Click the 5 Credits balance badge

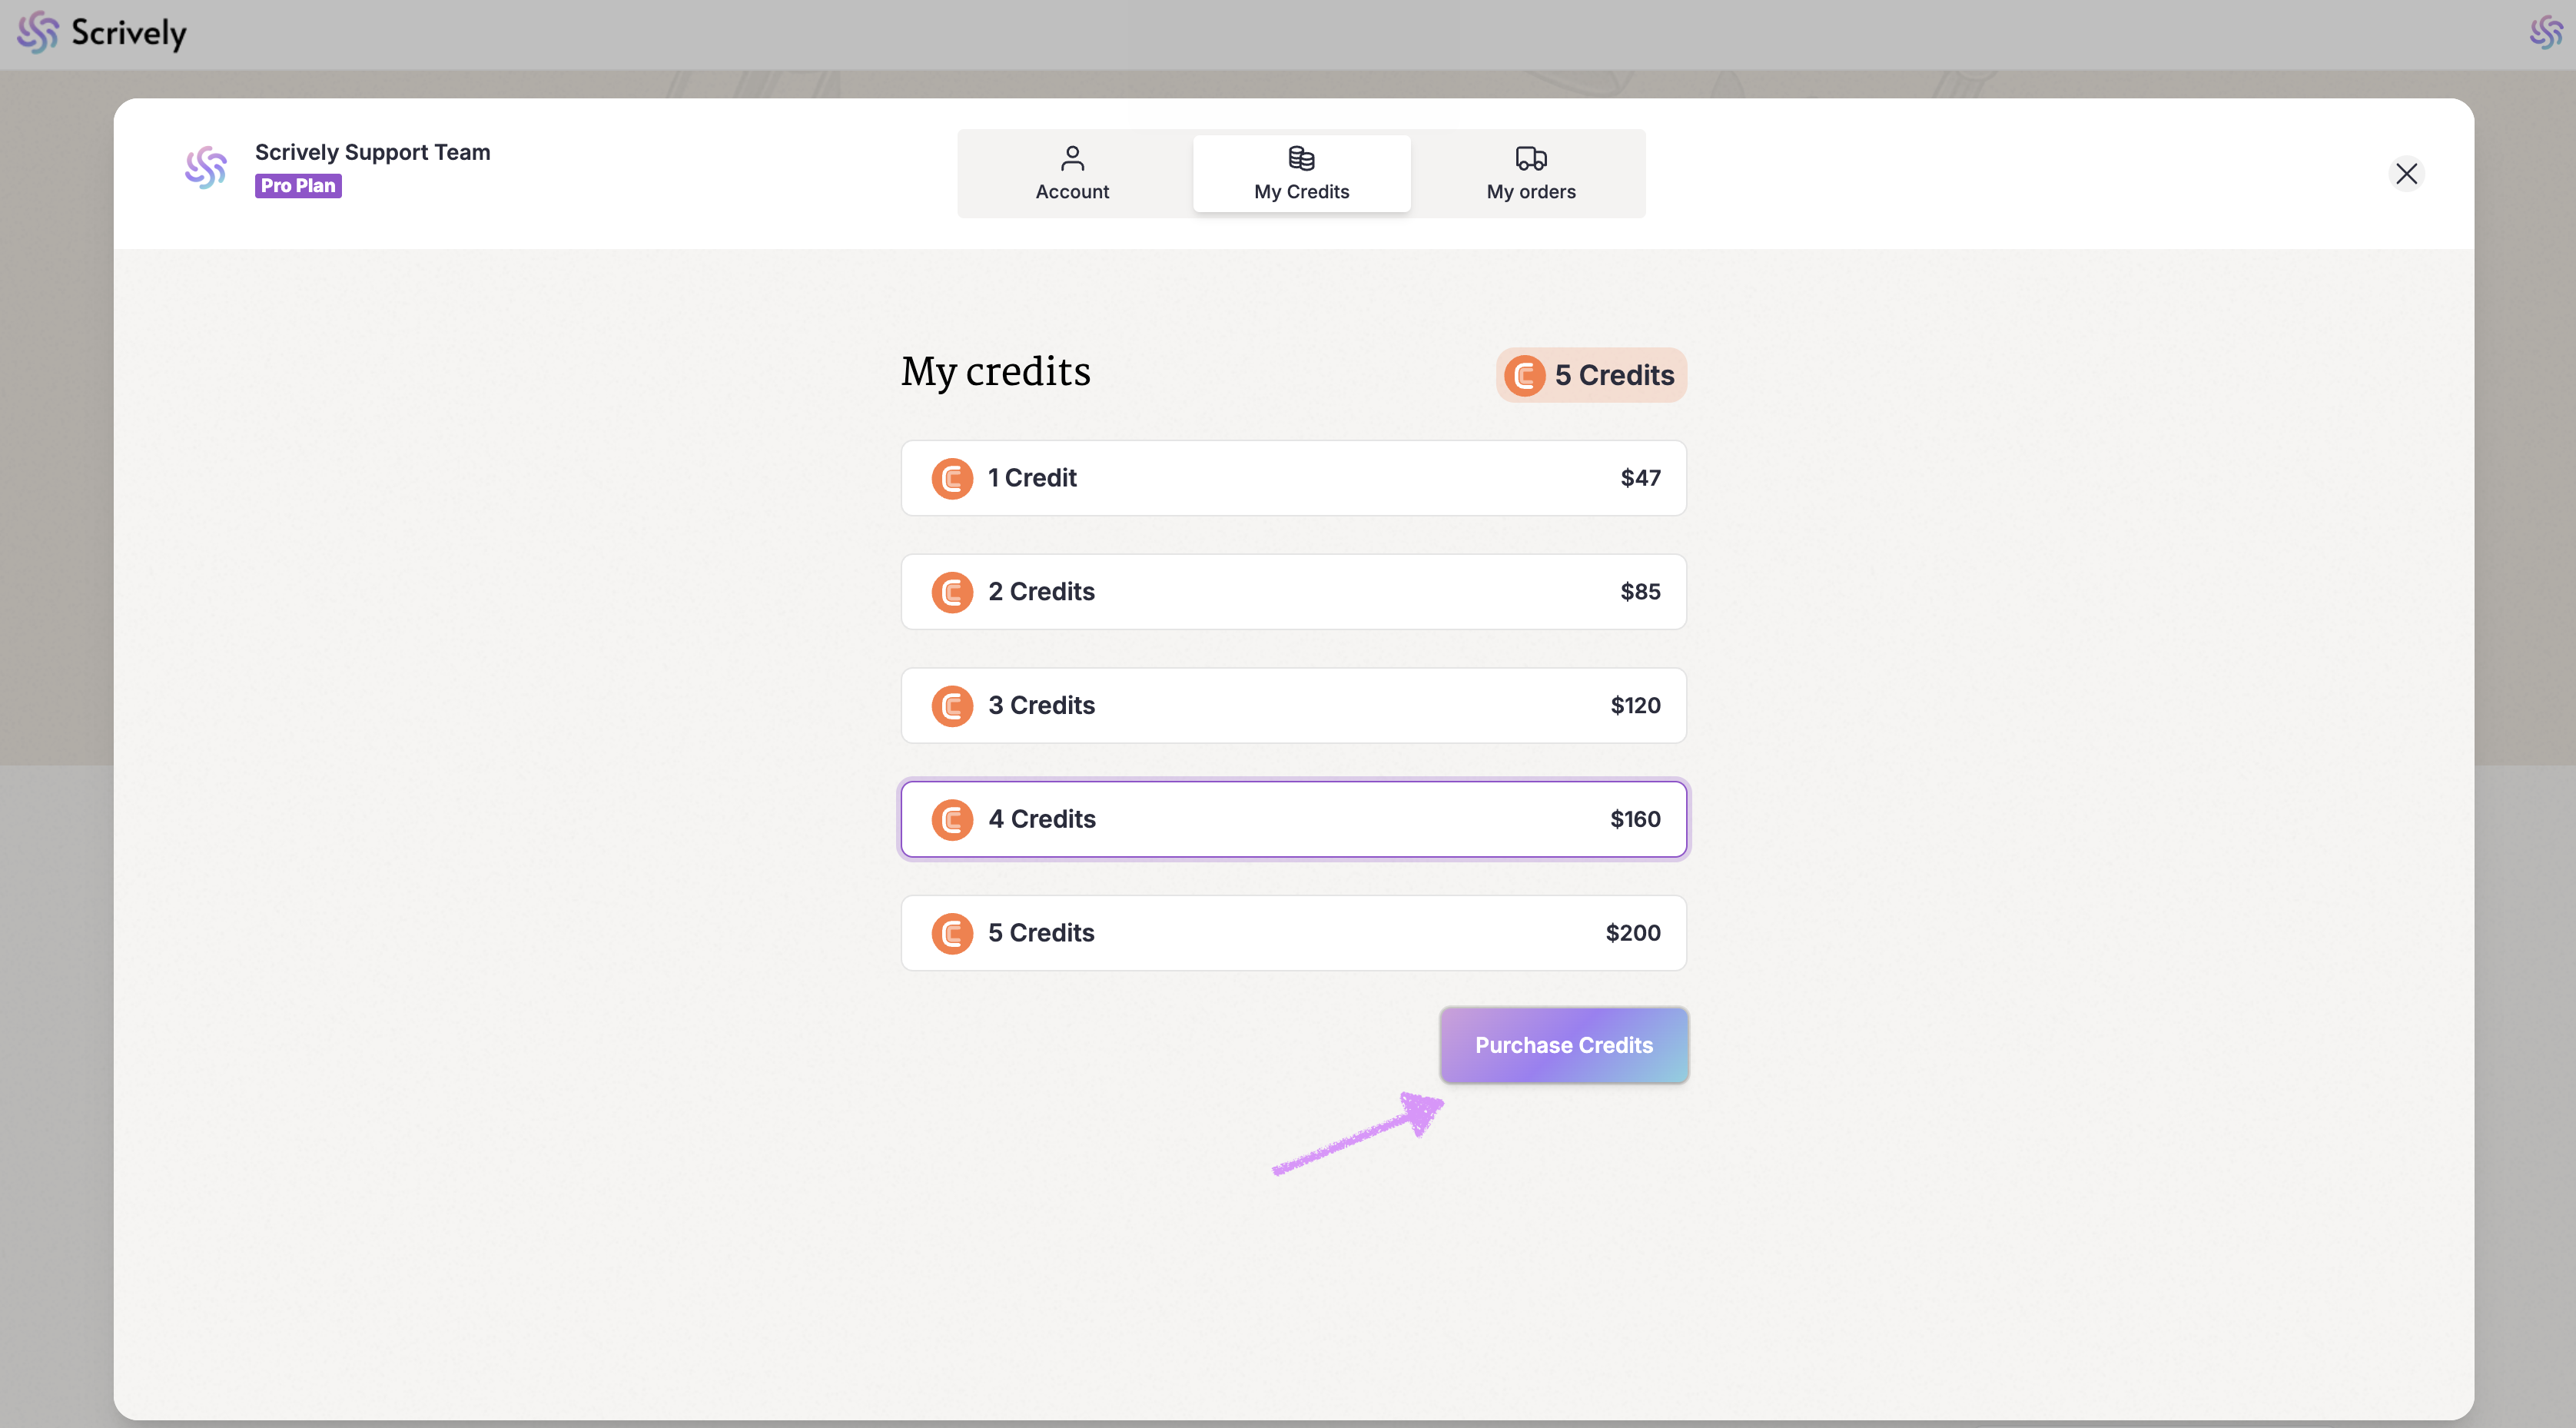click(1591, 376)
